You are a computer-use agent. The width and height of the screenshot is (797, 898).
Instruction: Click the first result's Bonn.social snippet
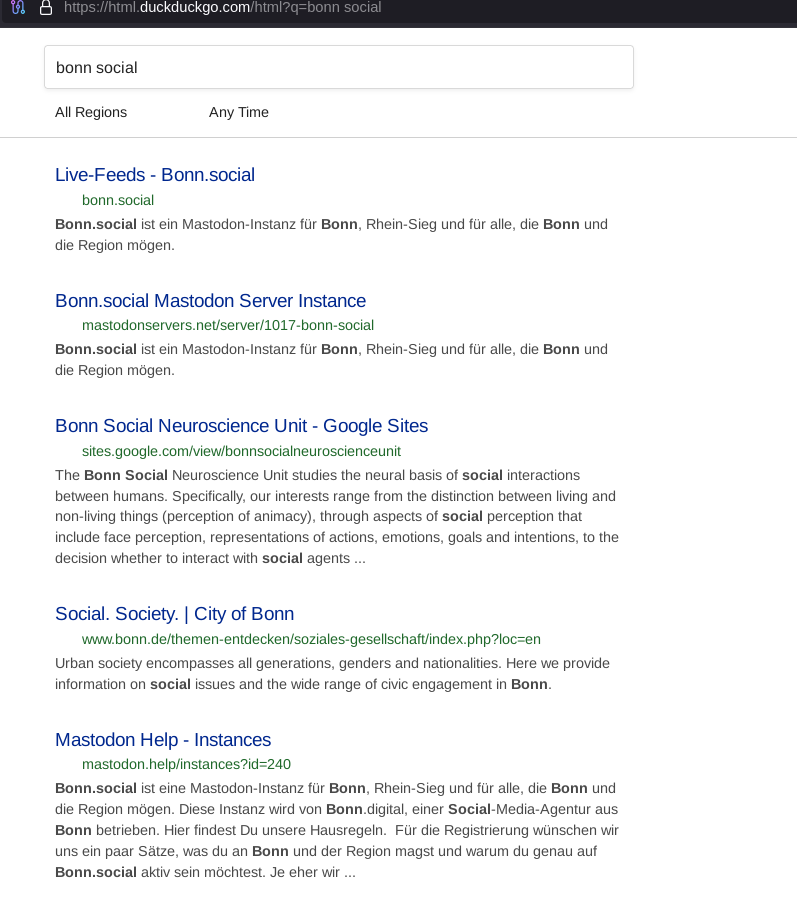(x=331, y=234)
